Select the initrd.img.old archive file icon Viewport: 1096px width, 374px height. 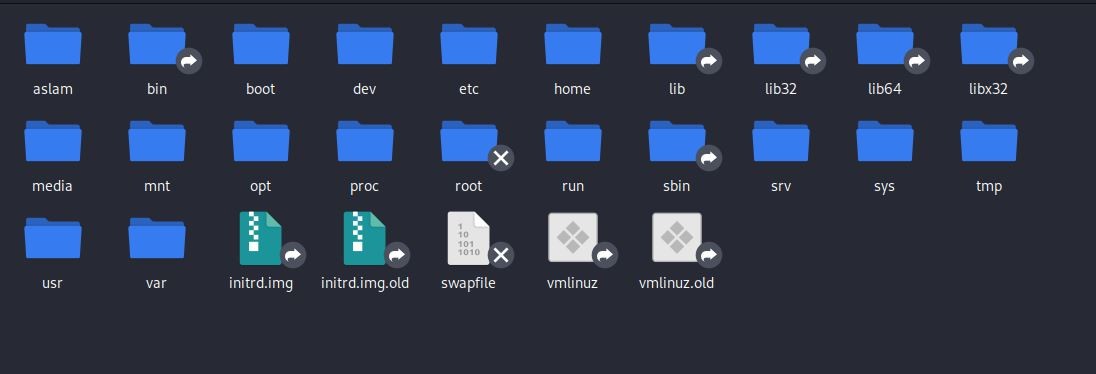[365, 238]
